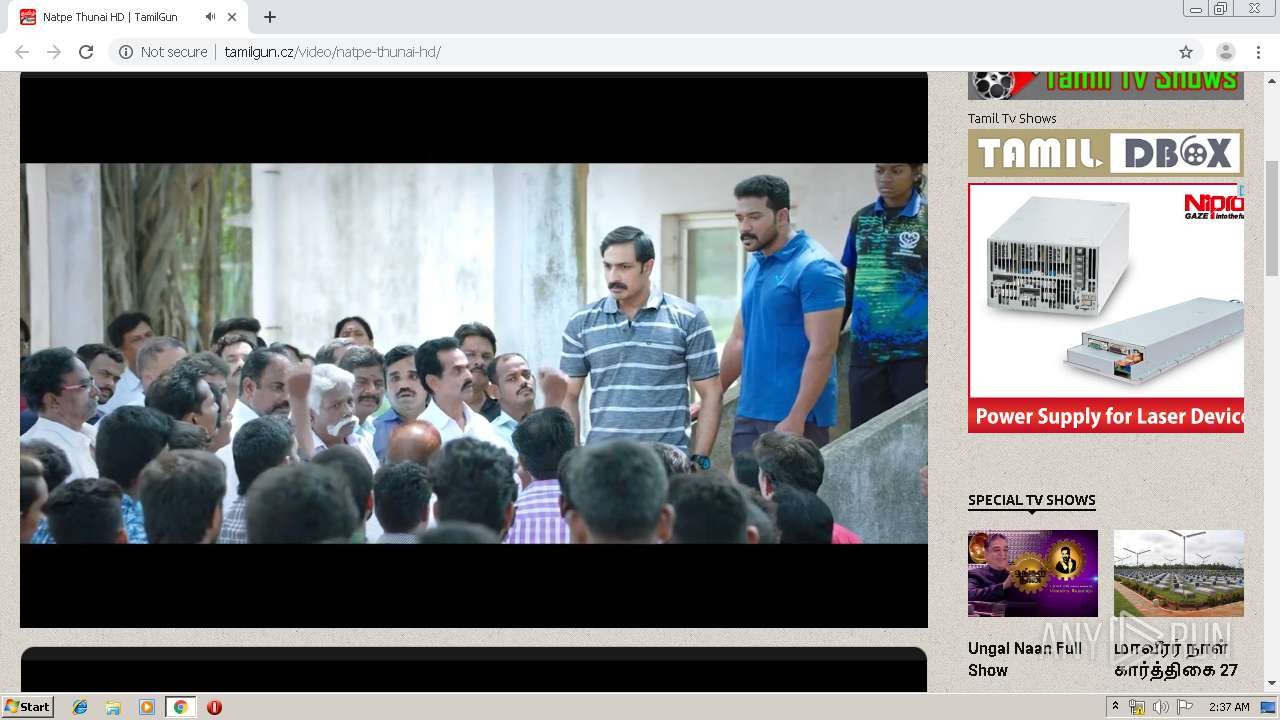Screen dimensions: 1280x720
Task: Click the scrollbar up arrow
Action: (1272, 79)
